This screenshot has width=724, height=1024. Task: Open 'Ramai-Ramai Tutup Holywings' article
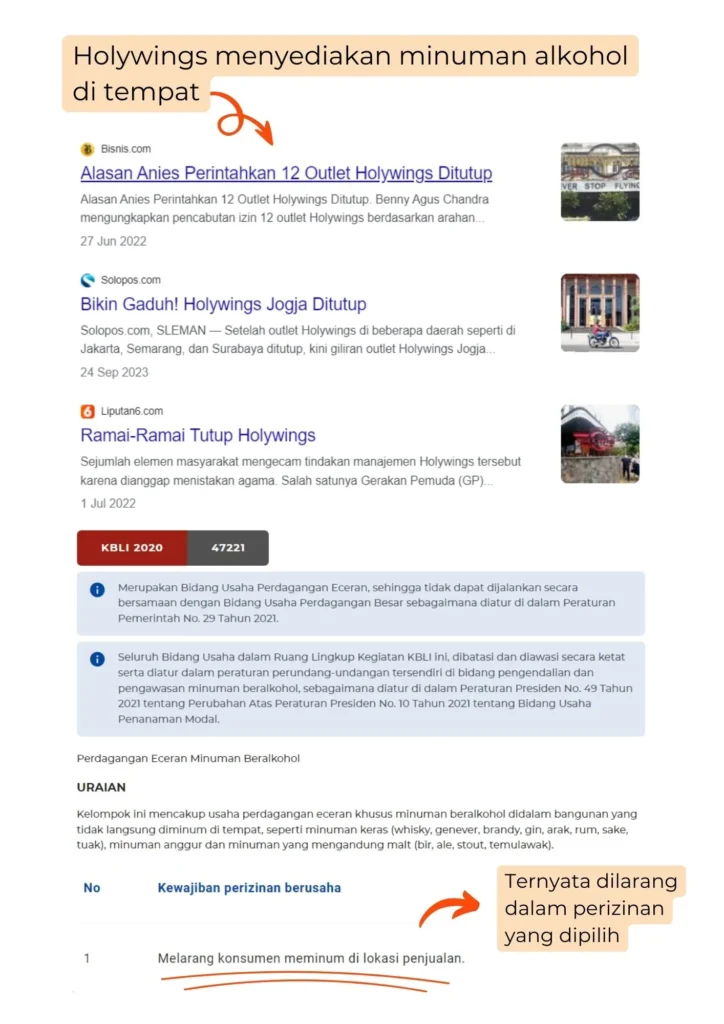coord(198,436)
